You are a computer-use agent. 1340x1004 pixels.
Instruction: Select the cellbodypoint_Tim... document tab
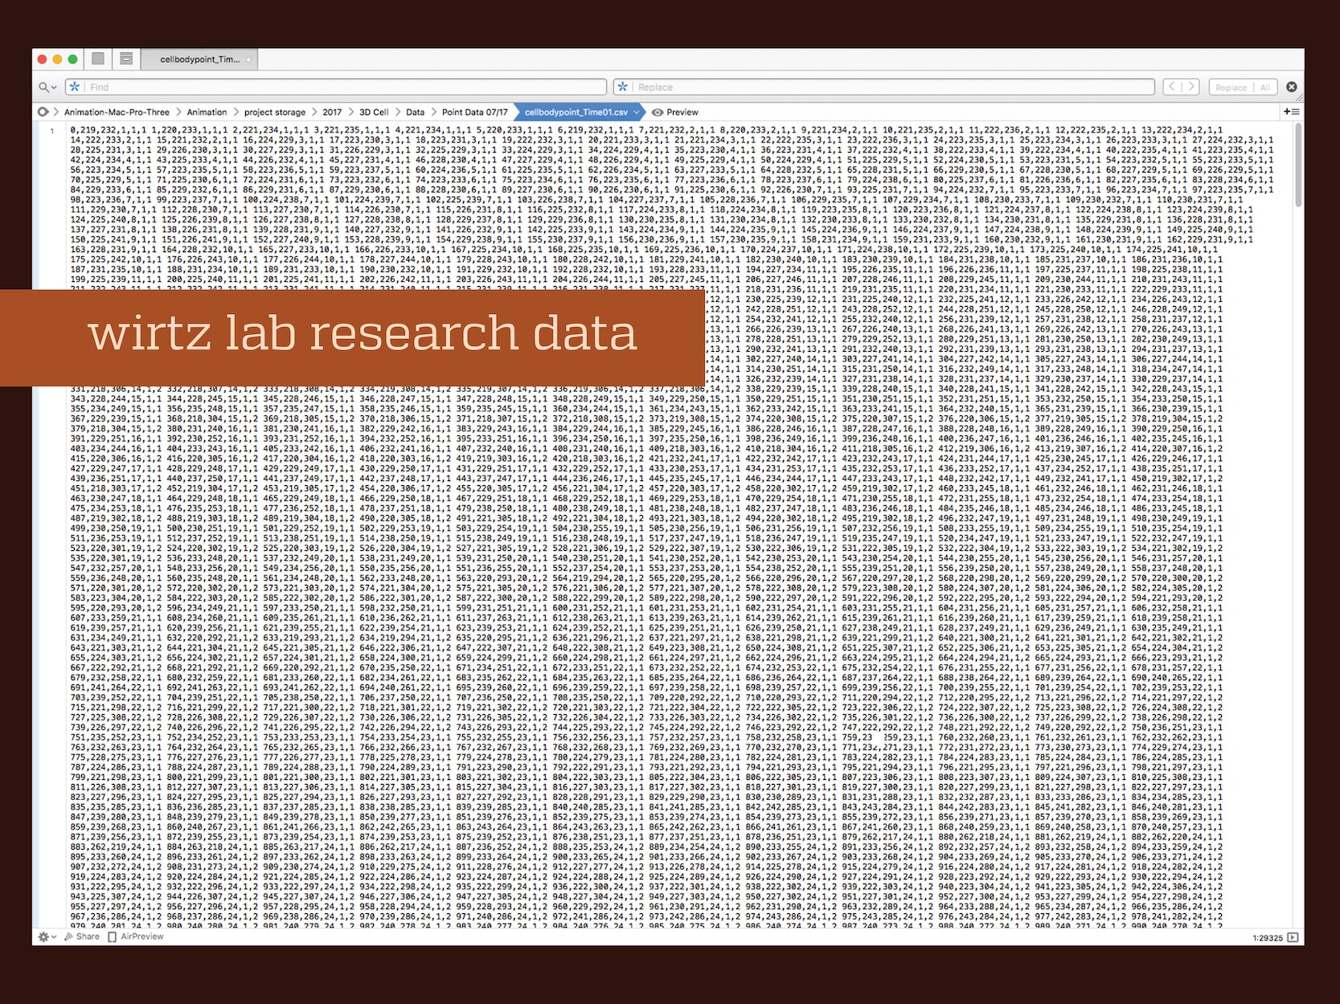(199, 59)
